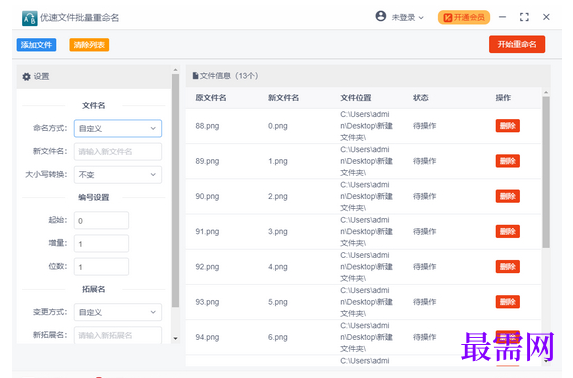Open the 变更方式 dropdown
Image resolution: width=573 pixels, height=378 pixels.
click(x=118, y=312)
